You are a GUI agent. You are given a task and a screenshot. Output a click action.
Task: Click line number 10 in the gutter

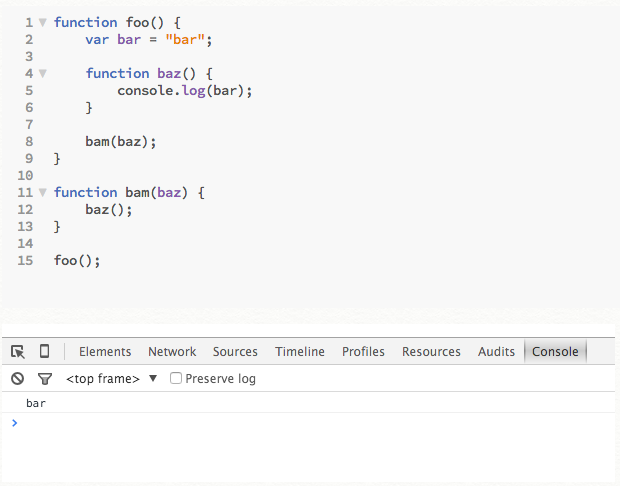(x=25, y=176)
